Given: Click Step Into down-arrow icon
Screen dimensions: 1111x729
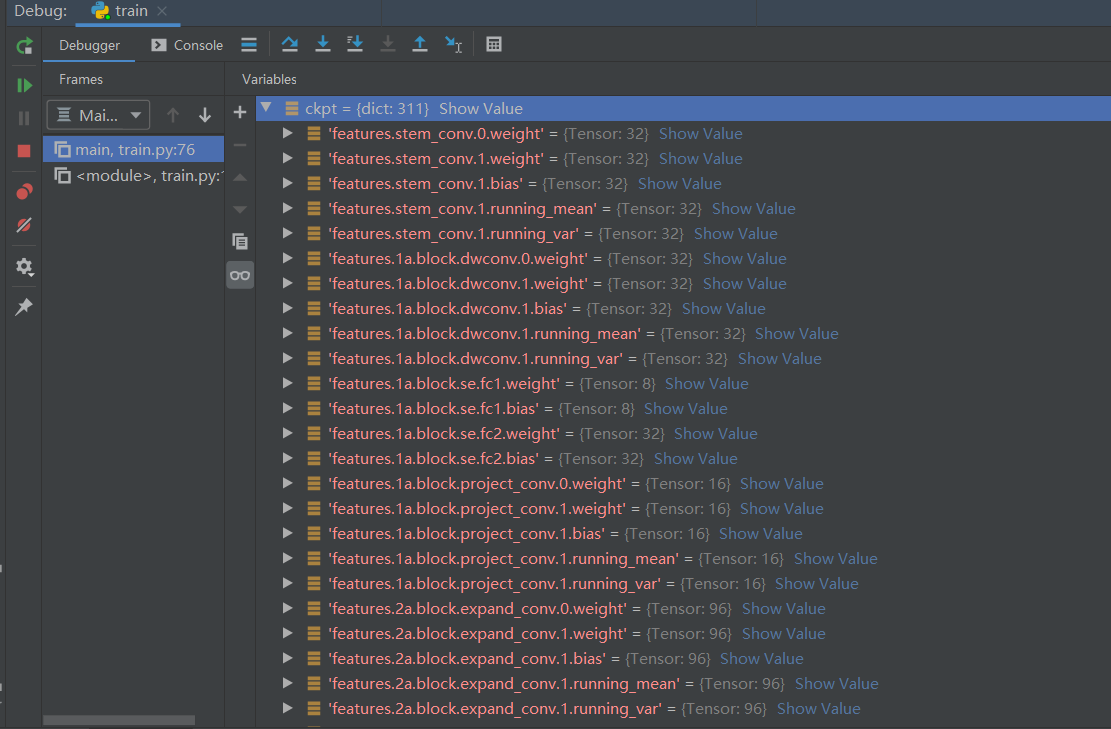Looking at the screenshot, I should click(x=322, y=45).
